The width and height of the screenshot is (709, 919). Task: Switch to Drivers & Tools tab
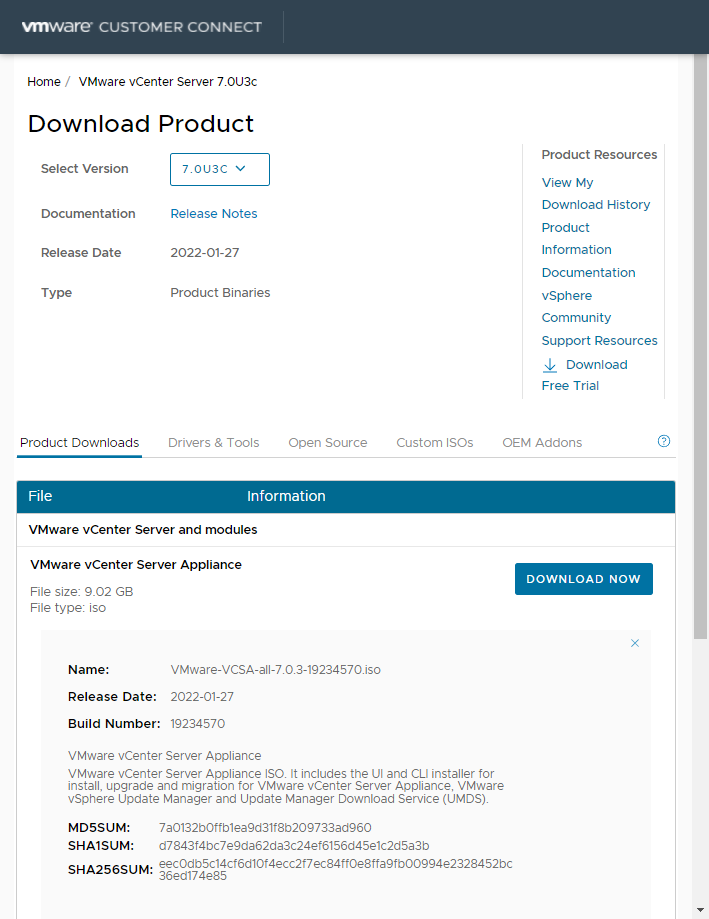point(214,443)
